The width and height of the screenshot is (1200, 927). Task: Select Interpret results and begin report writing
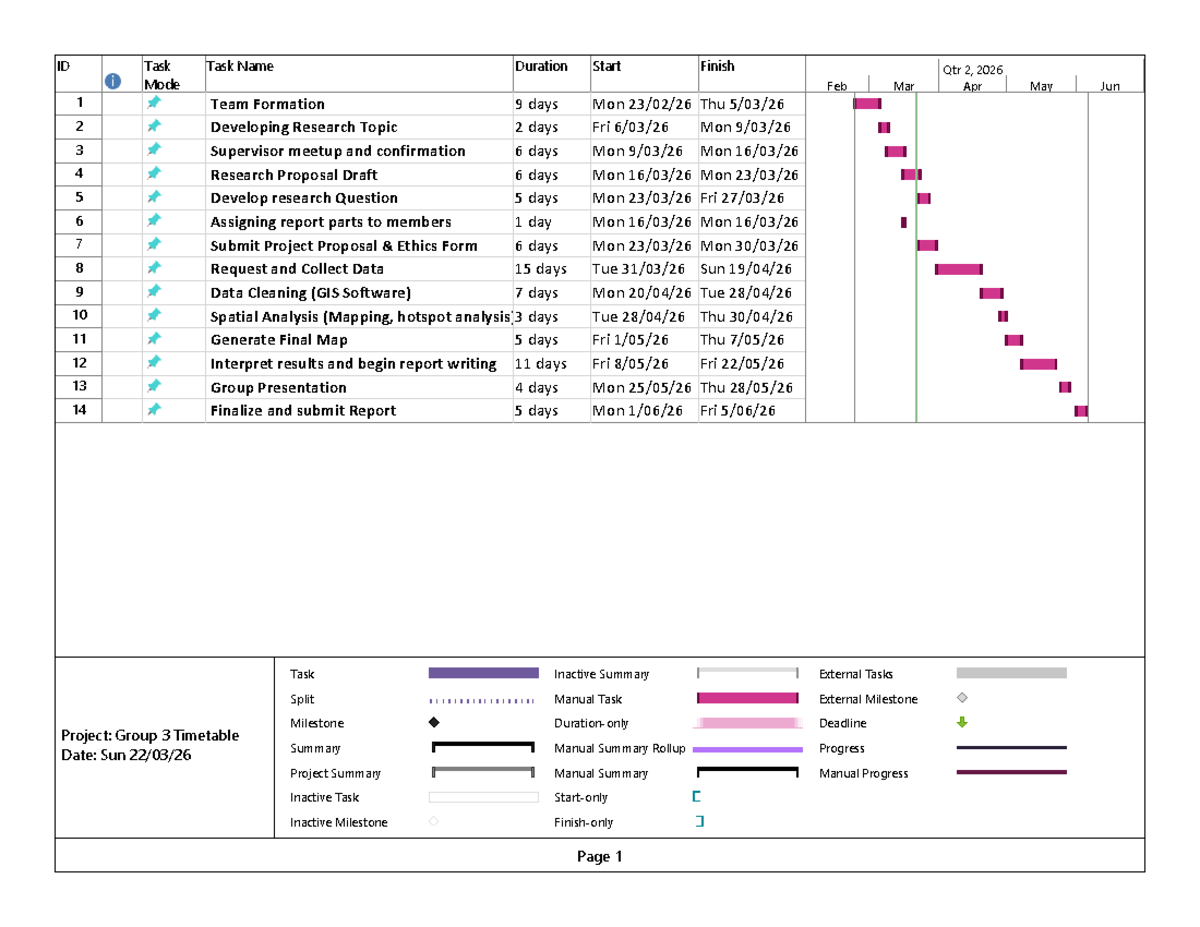[x=353, y=364]
